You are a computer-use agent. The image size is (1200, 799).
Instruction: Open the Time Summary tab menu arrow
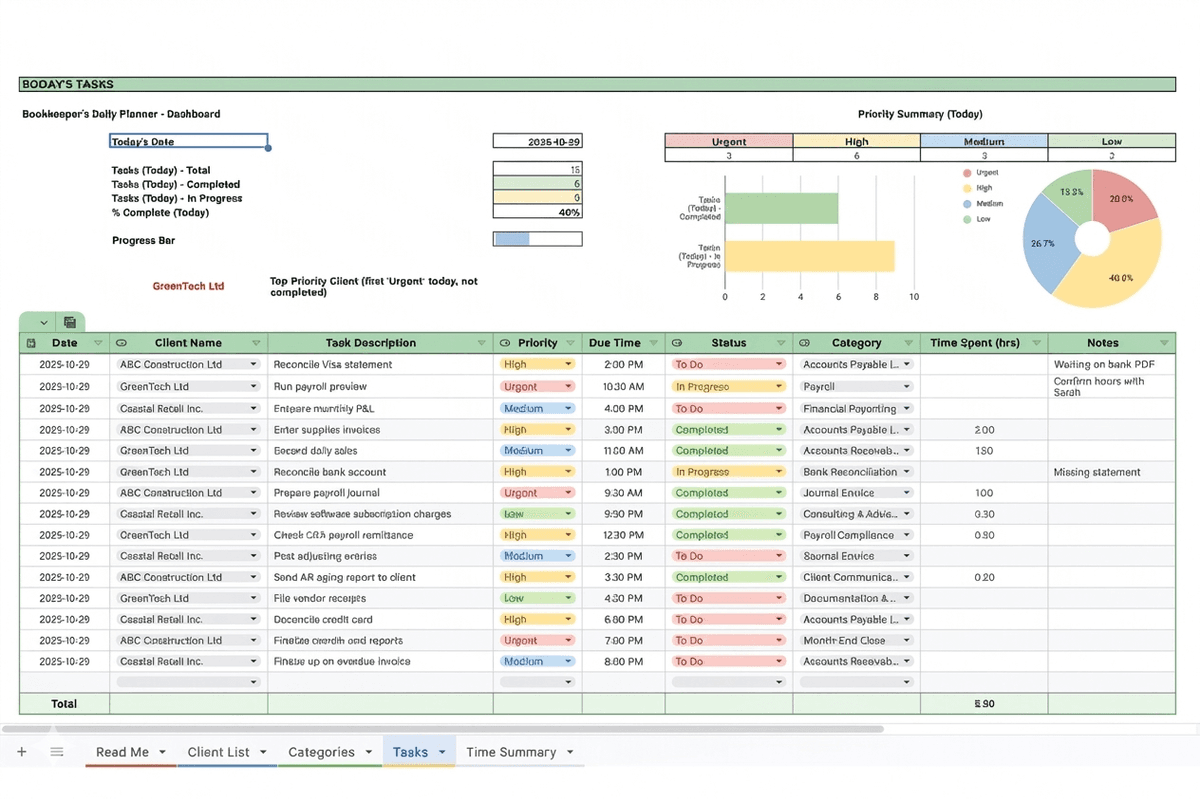click(x=571, y=752)
